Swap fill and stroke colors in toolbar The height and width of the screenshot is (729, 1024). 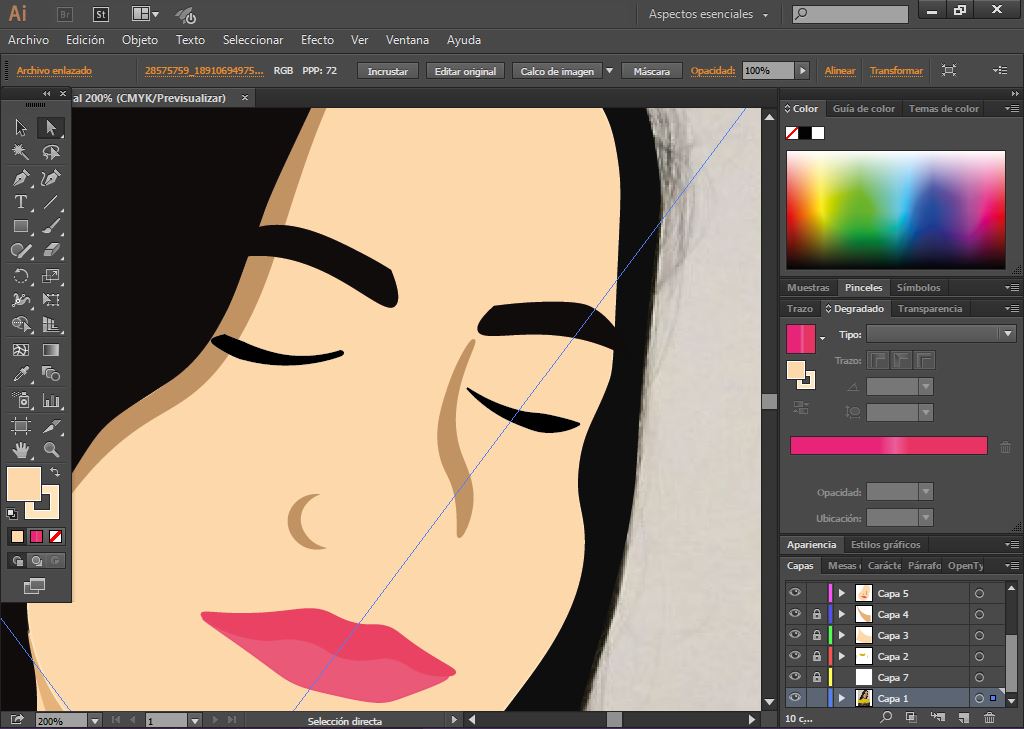[x=55, y=472]
